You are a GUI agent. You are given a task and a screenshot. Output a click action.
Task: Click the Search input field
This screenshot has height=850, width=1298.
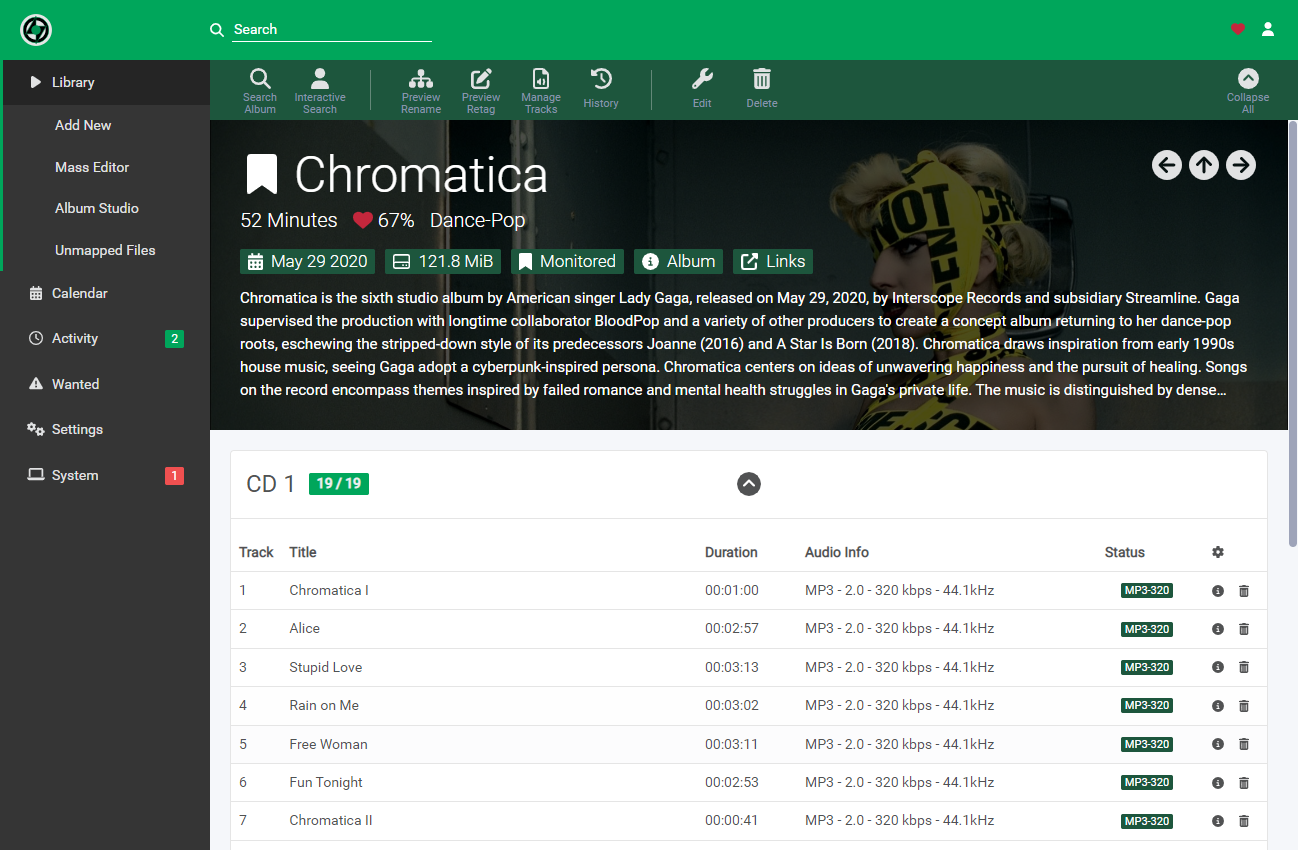(332, 30)
